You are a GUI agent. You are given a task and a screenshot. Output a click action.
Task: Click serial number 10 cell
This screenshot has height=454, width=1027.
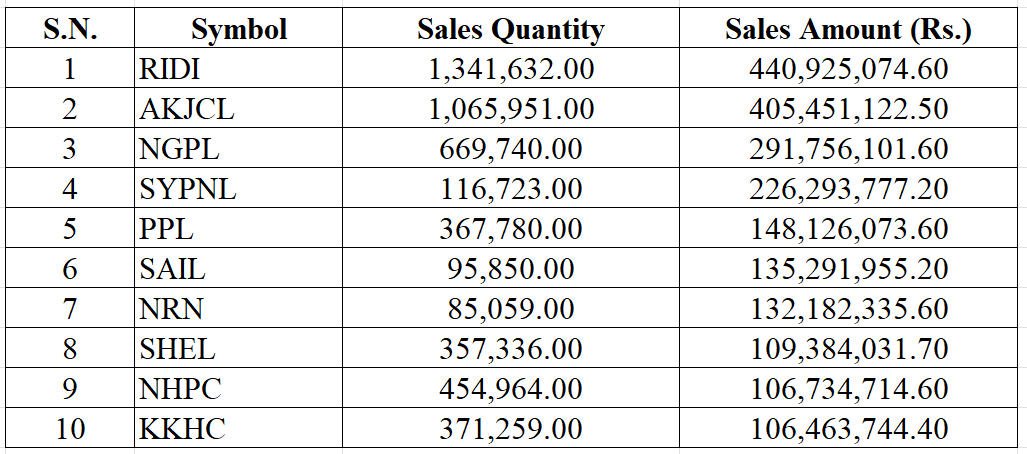[70, 429]
